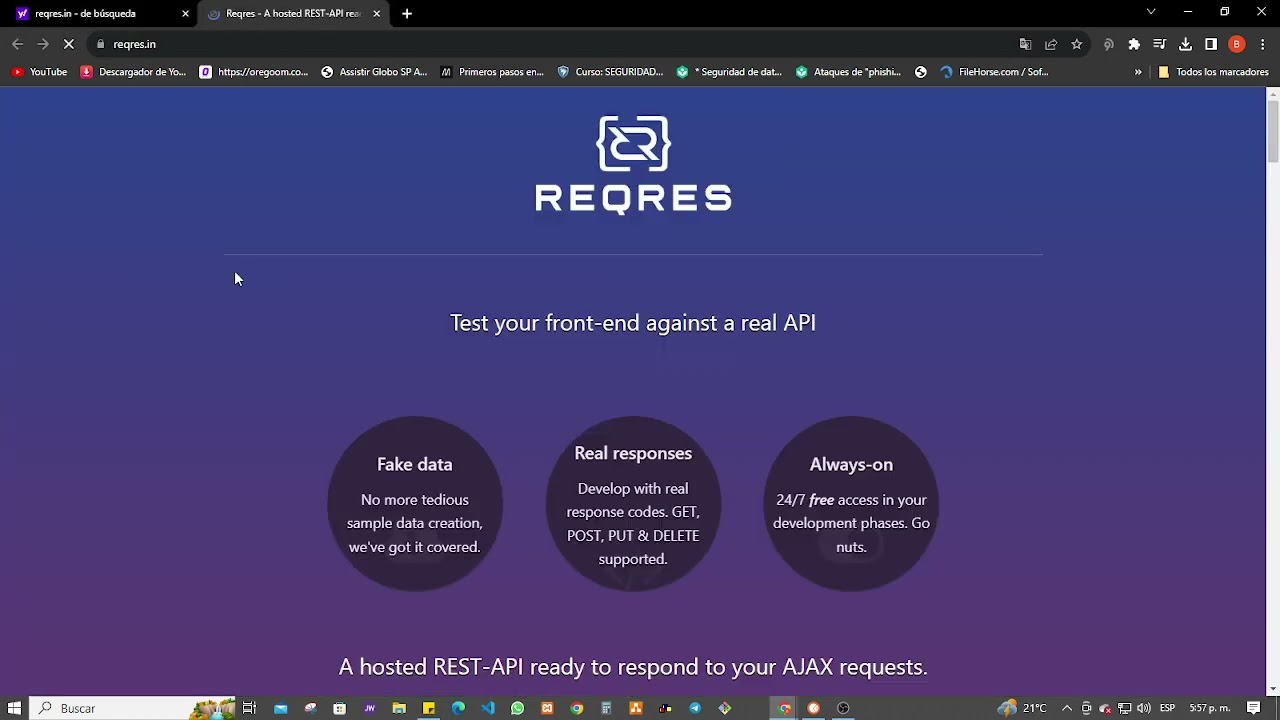1280x720 pixels.
Task: Open the Extensions puzzle icon
Action: (x=1134, y=44)
